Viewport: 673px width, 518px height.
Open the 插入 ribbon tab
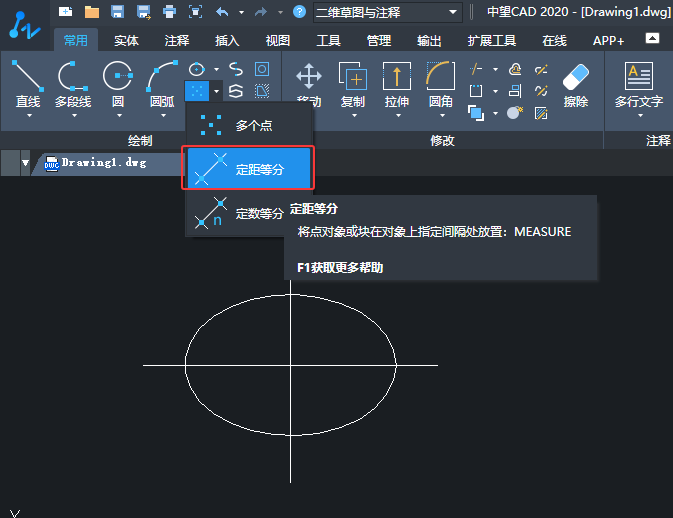point(227,41)
